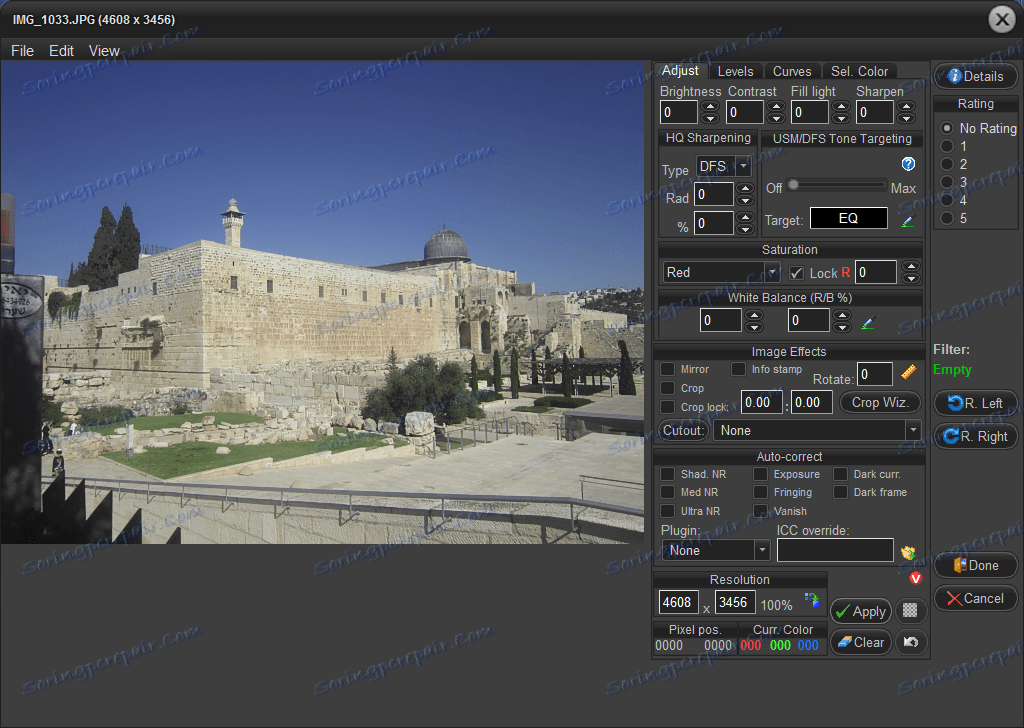Click the black EQ target swatch
Viewport: 1024px width, 728px height.
(x=848, y=218)
